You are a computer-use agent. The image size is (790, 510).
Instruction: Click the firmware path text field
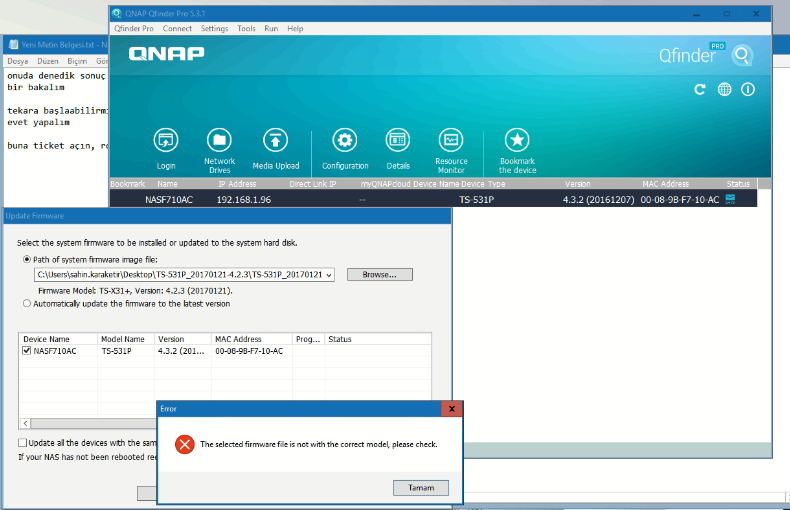click(180, 275)
